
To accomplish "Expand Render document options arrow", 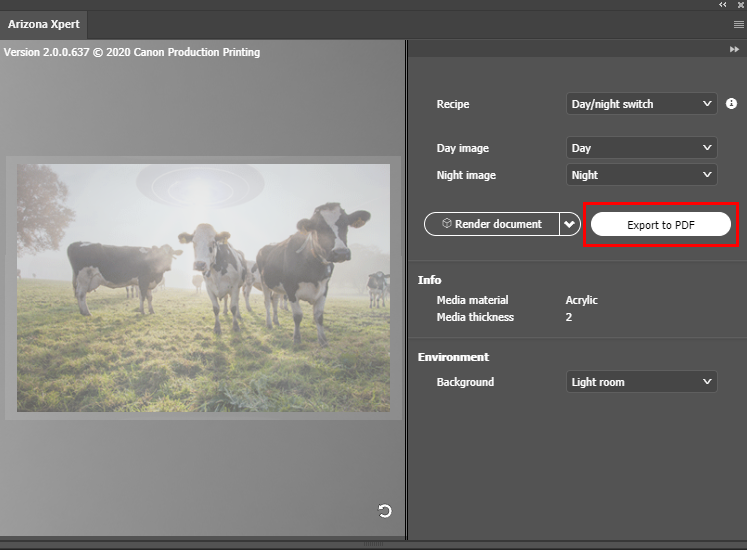I will tap(570, 224).
